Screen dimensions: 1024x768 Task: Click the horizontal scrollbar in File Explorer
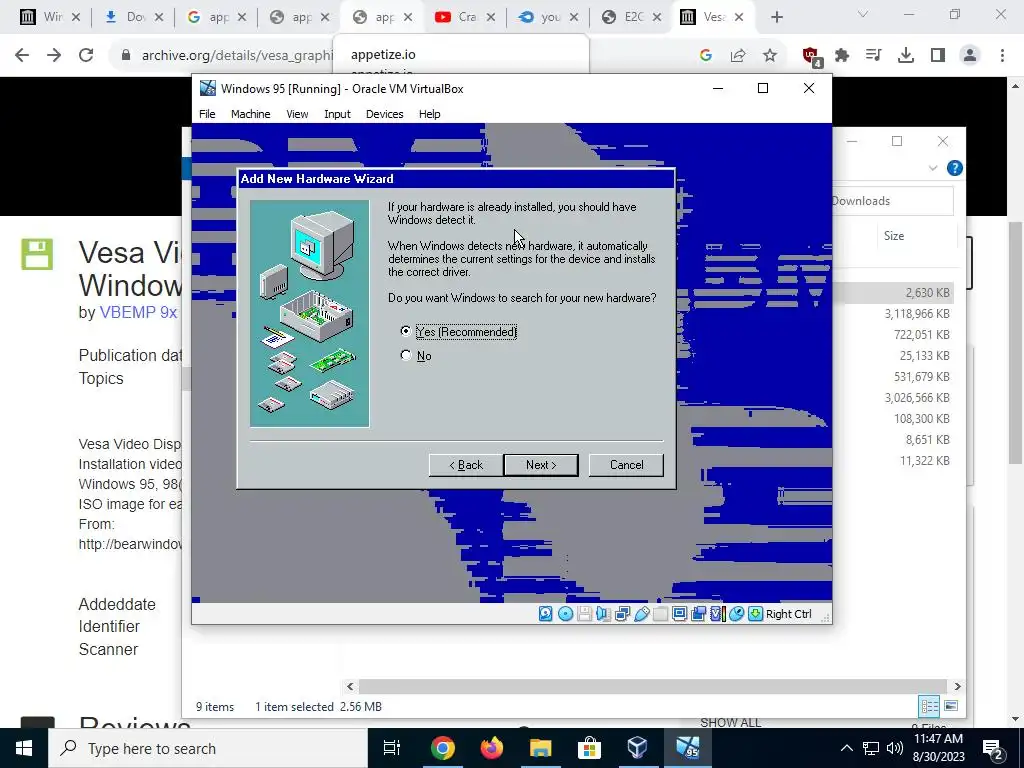click(x=653, y=686)
